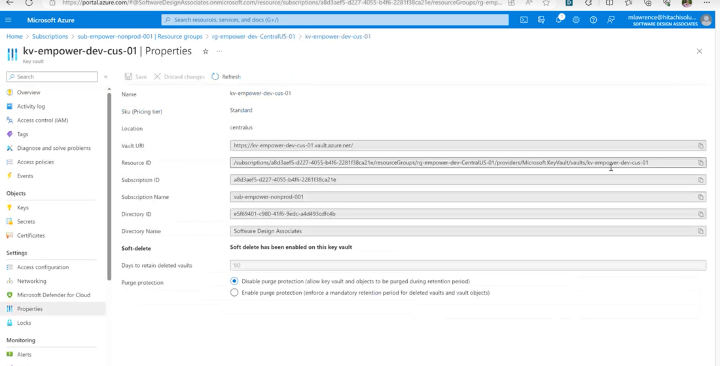Open Events in the resource menu
720x366 pixels.
[25, 176]
